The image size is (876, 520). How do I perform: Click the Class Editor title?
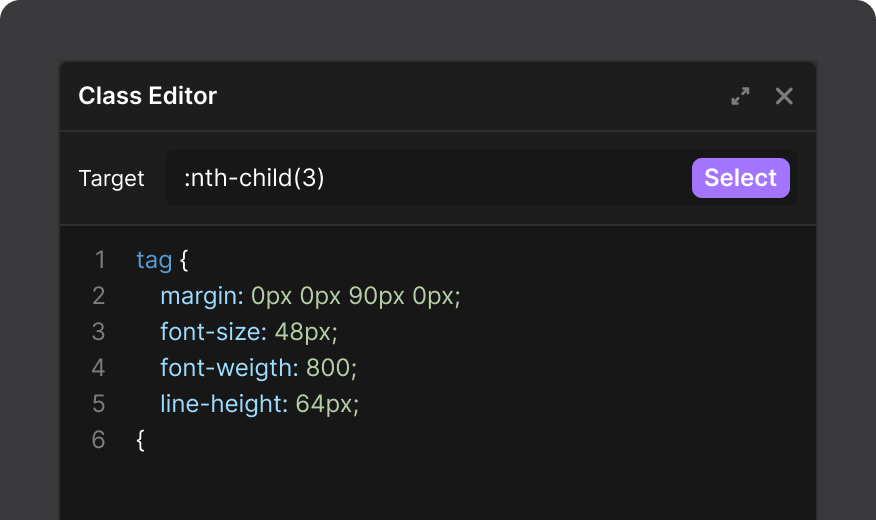[x=147, y=96]
